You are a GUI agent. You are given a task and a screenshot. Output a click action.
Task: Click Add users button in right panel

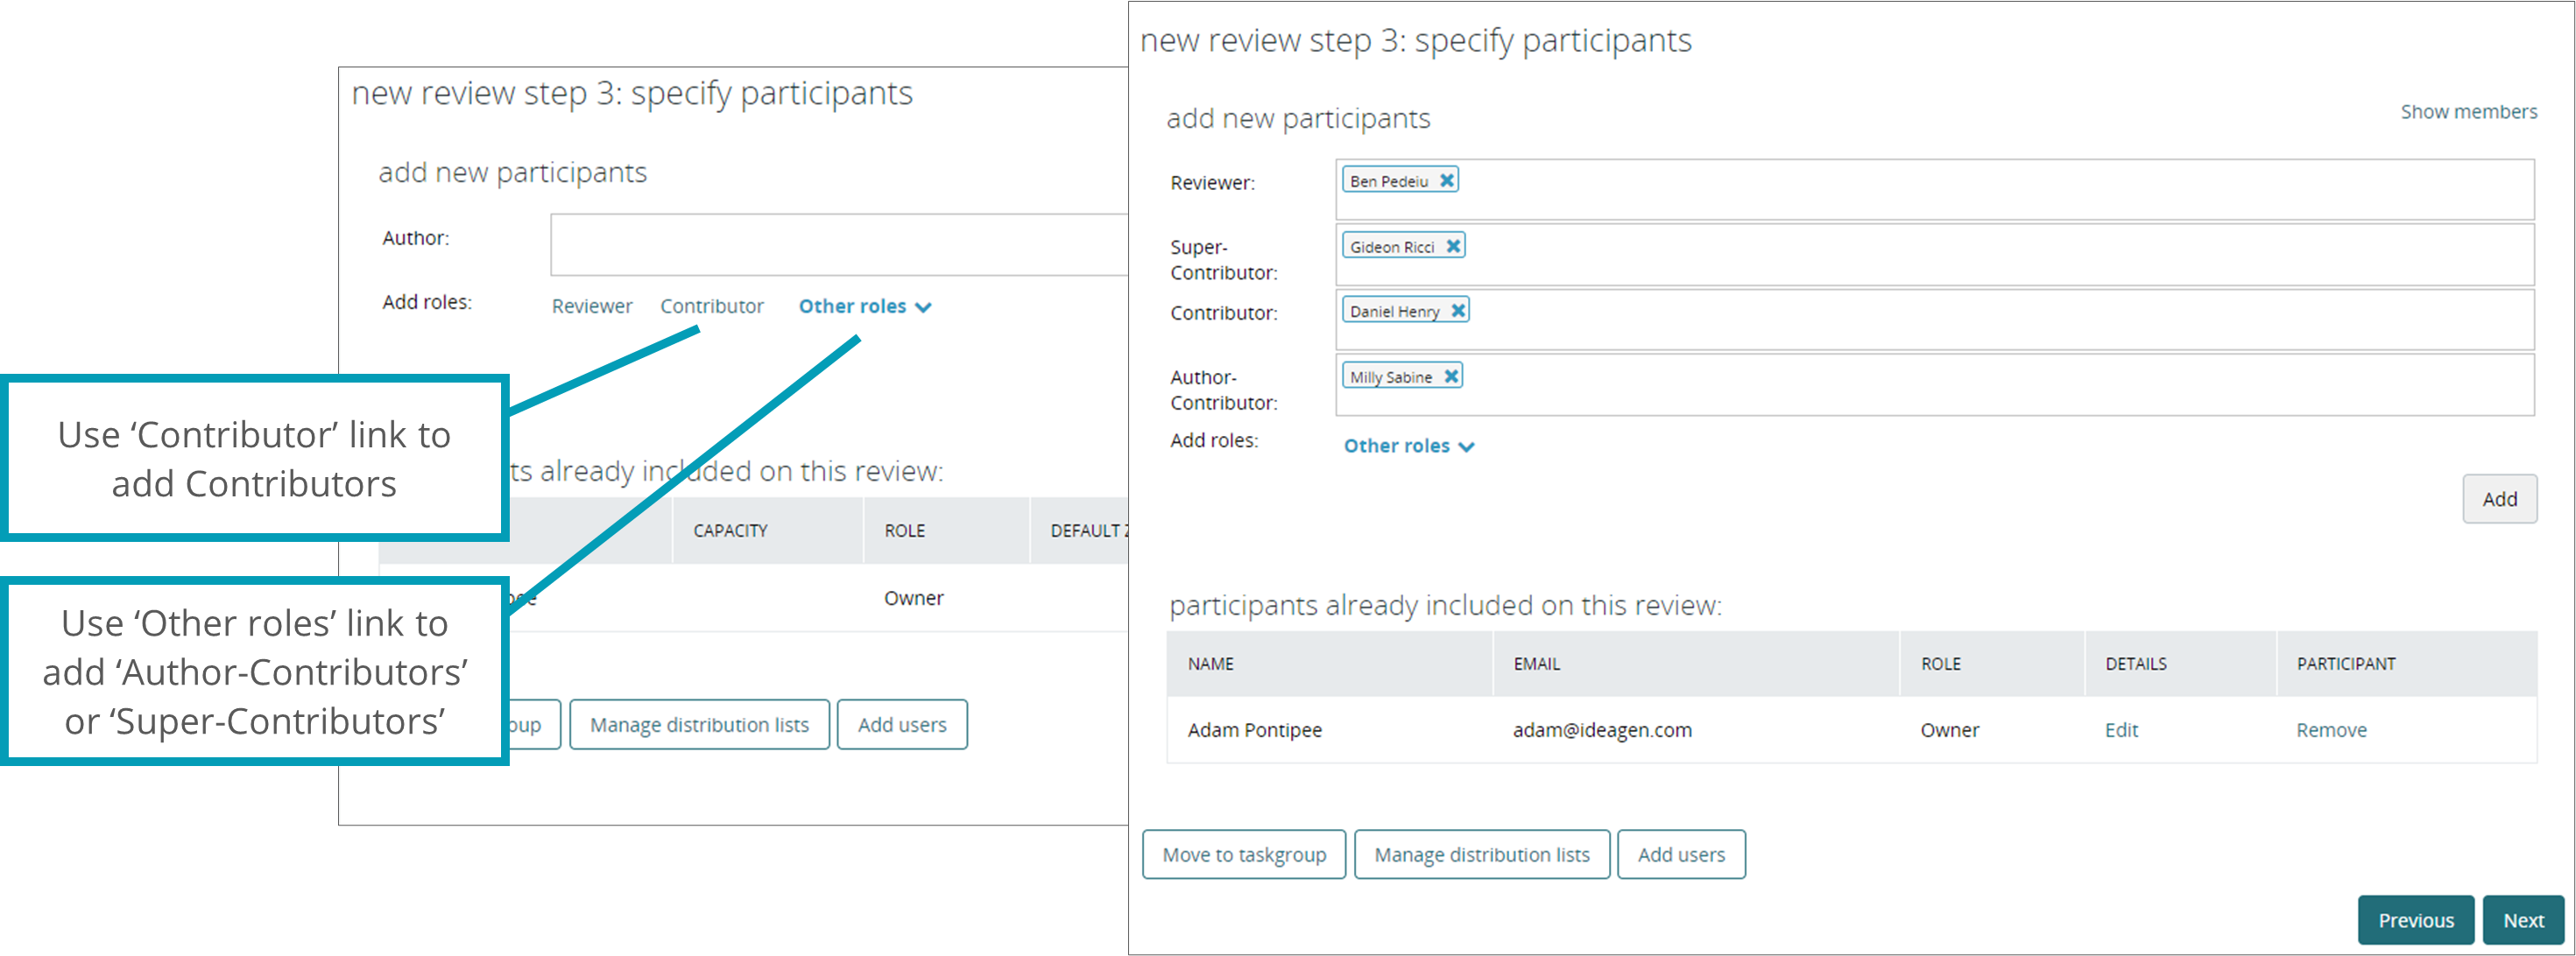[x=1681, y=855]
